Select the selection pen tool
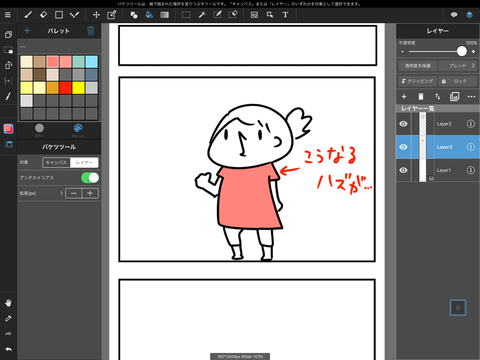The height and width of the screenshot is (360, 480). coord(217,15)
